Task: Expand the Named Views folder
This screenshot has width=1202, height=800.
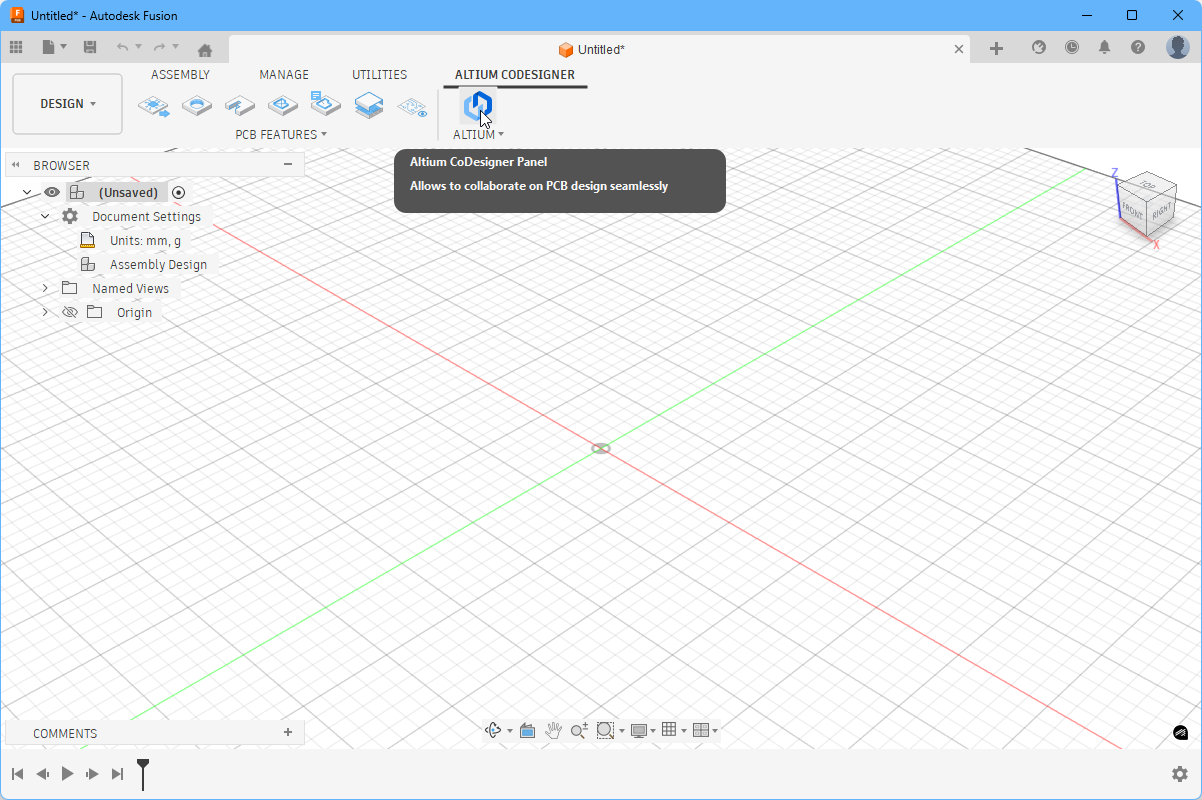Action: (x=44, y=288)
